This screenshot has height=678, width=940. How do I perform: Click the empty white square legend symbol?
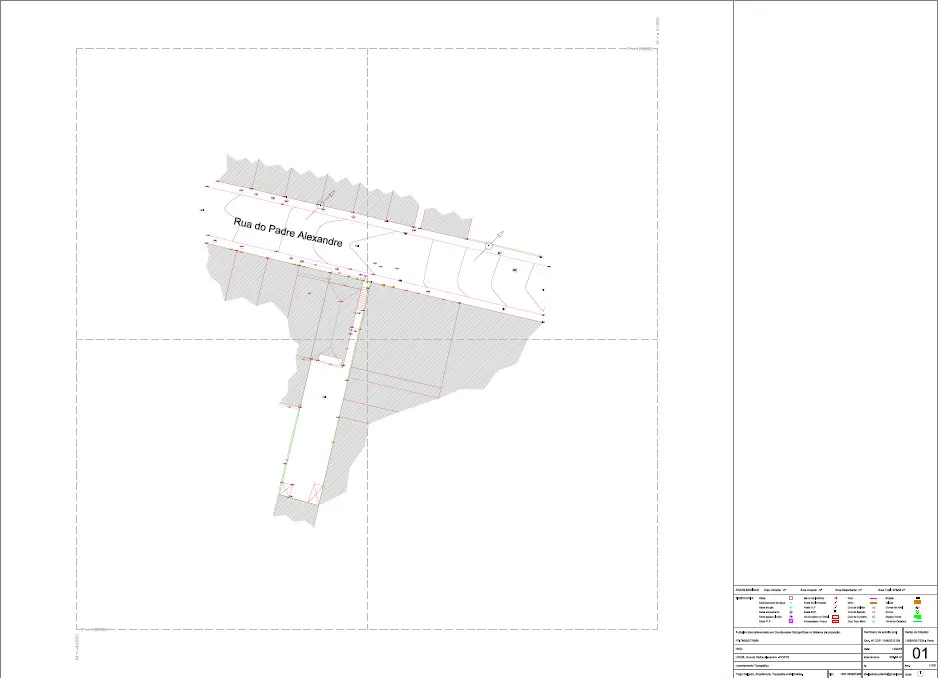[x=791, y=597]
